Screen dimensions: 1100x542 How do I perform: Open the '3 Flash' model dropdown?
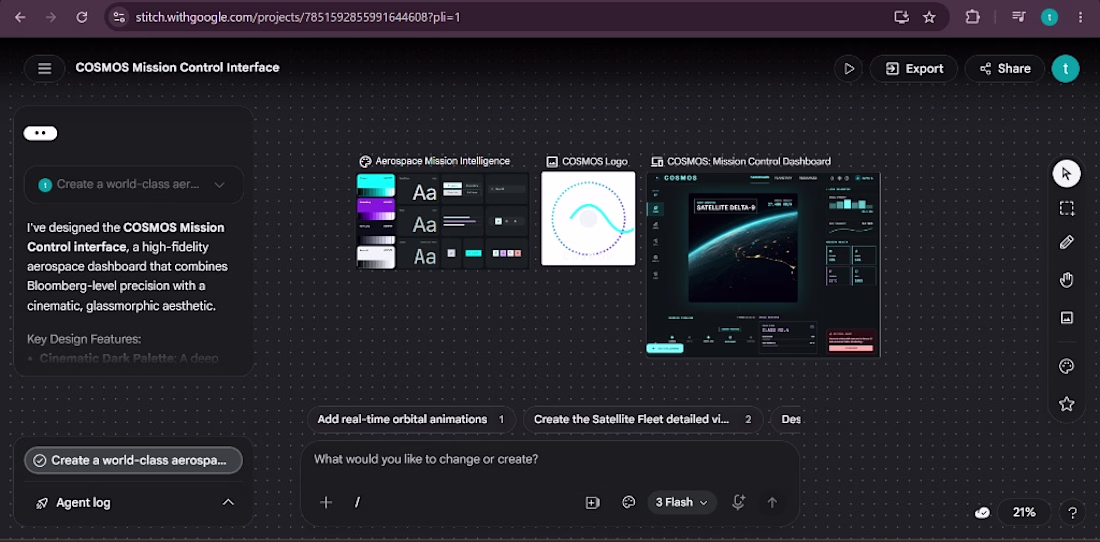682,502
